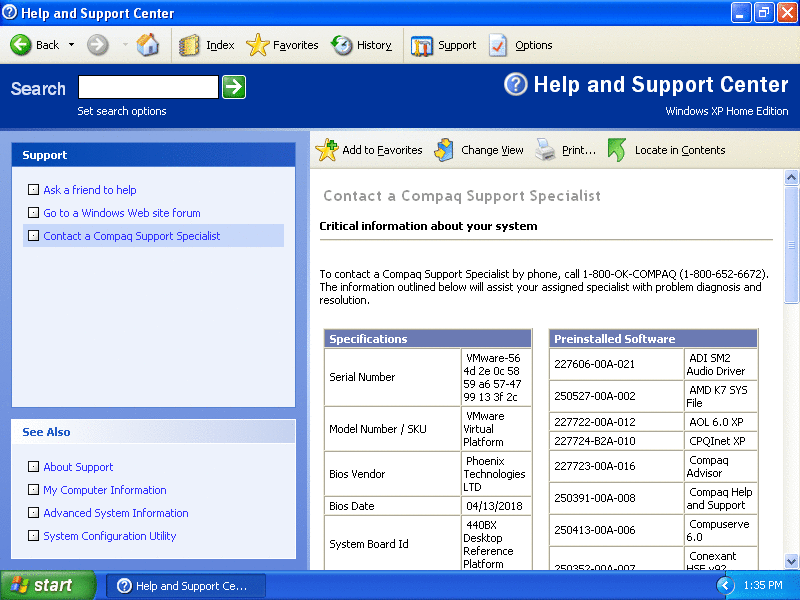Click the Support toolbar icon
The height and width of the screenshot is (600, 800).
[x=422, y=45]
